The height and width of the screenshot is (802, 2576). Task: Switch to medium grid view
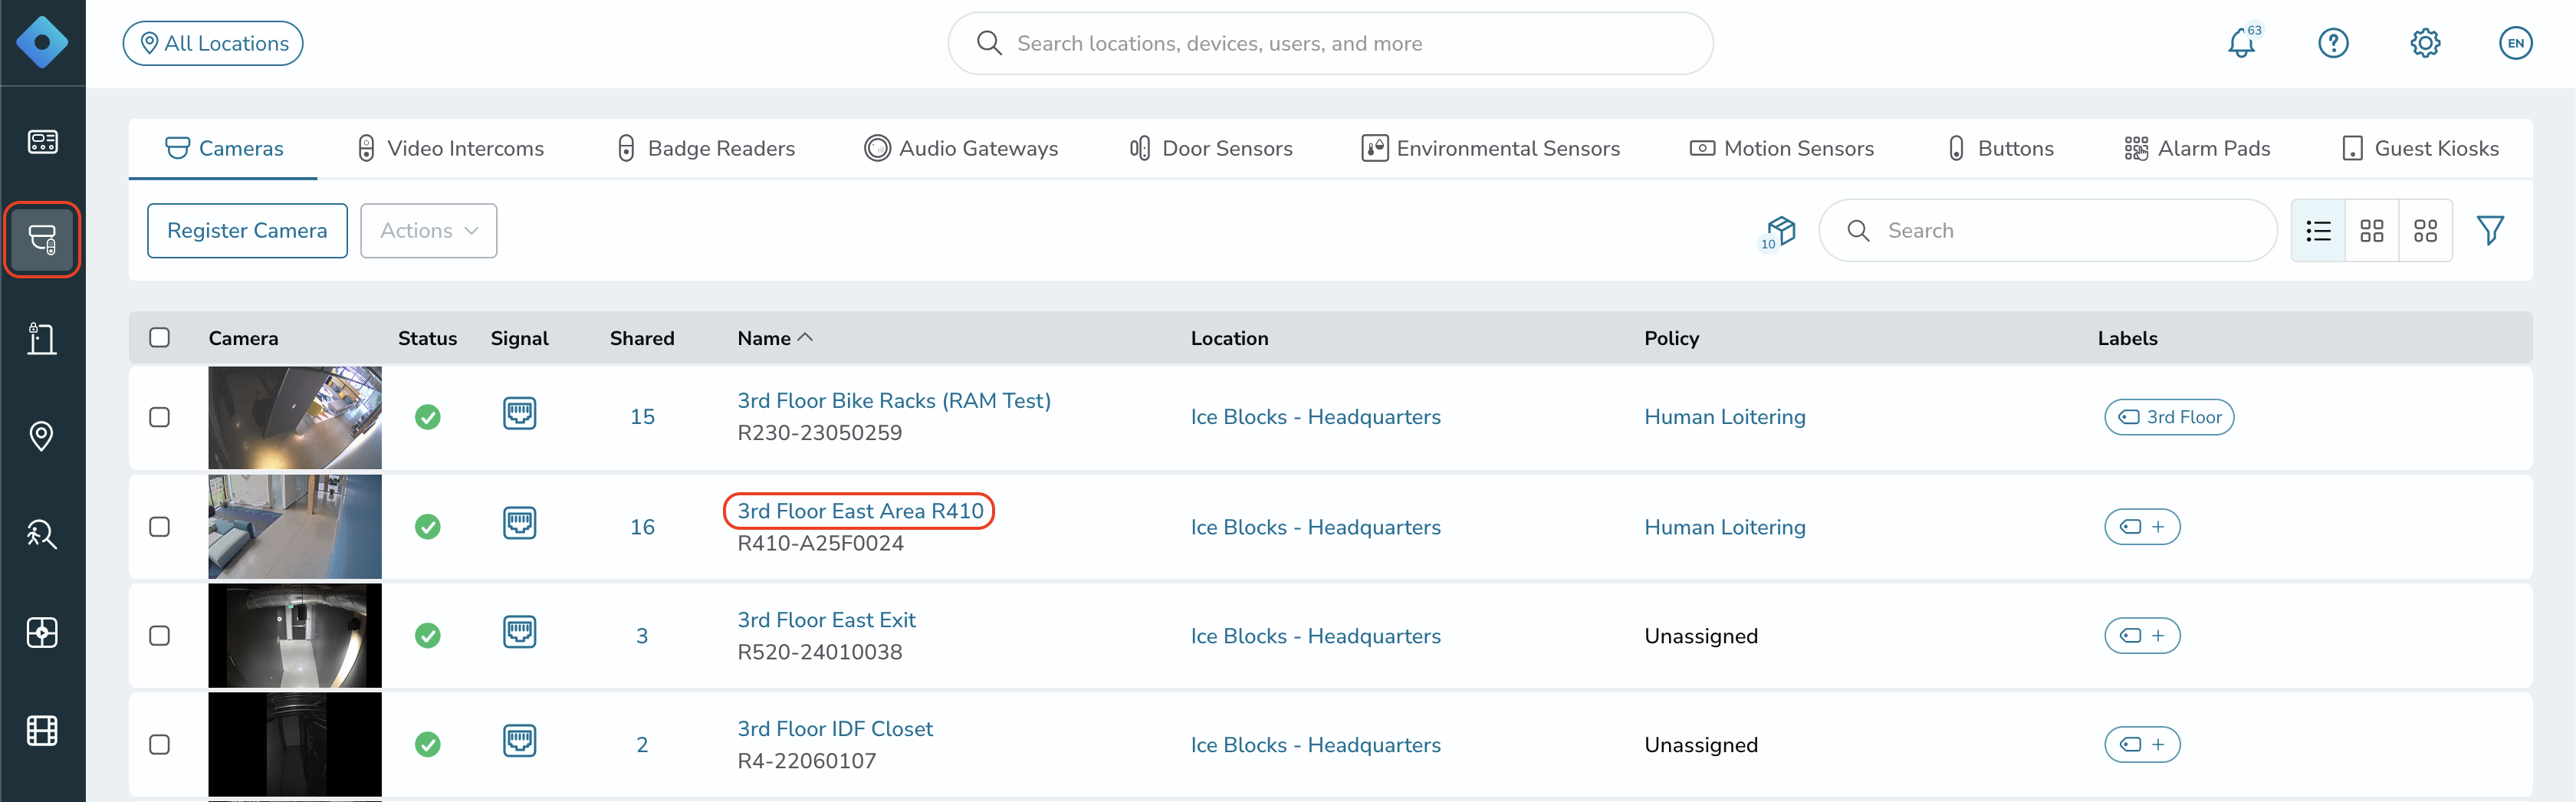[2372, 231]
